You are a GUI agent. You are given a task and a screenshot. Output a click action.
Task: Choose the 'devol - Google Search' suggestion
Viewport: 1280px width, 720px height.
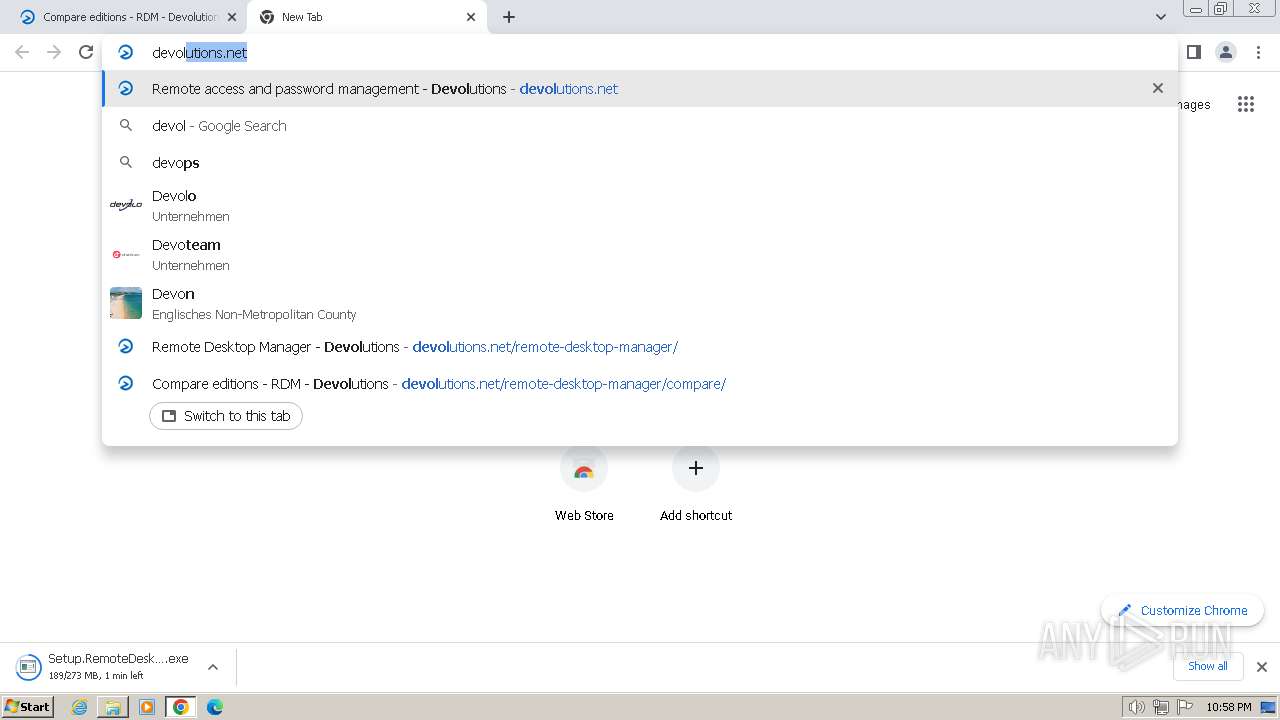point(640,125)
